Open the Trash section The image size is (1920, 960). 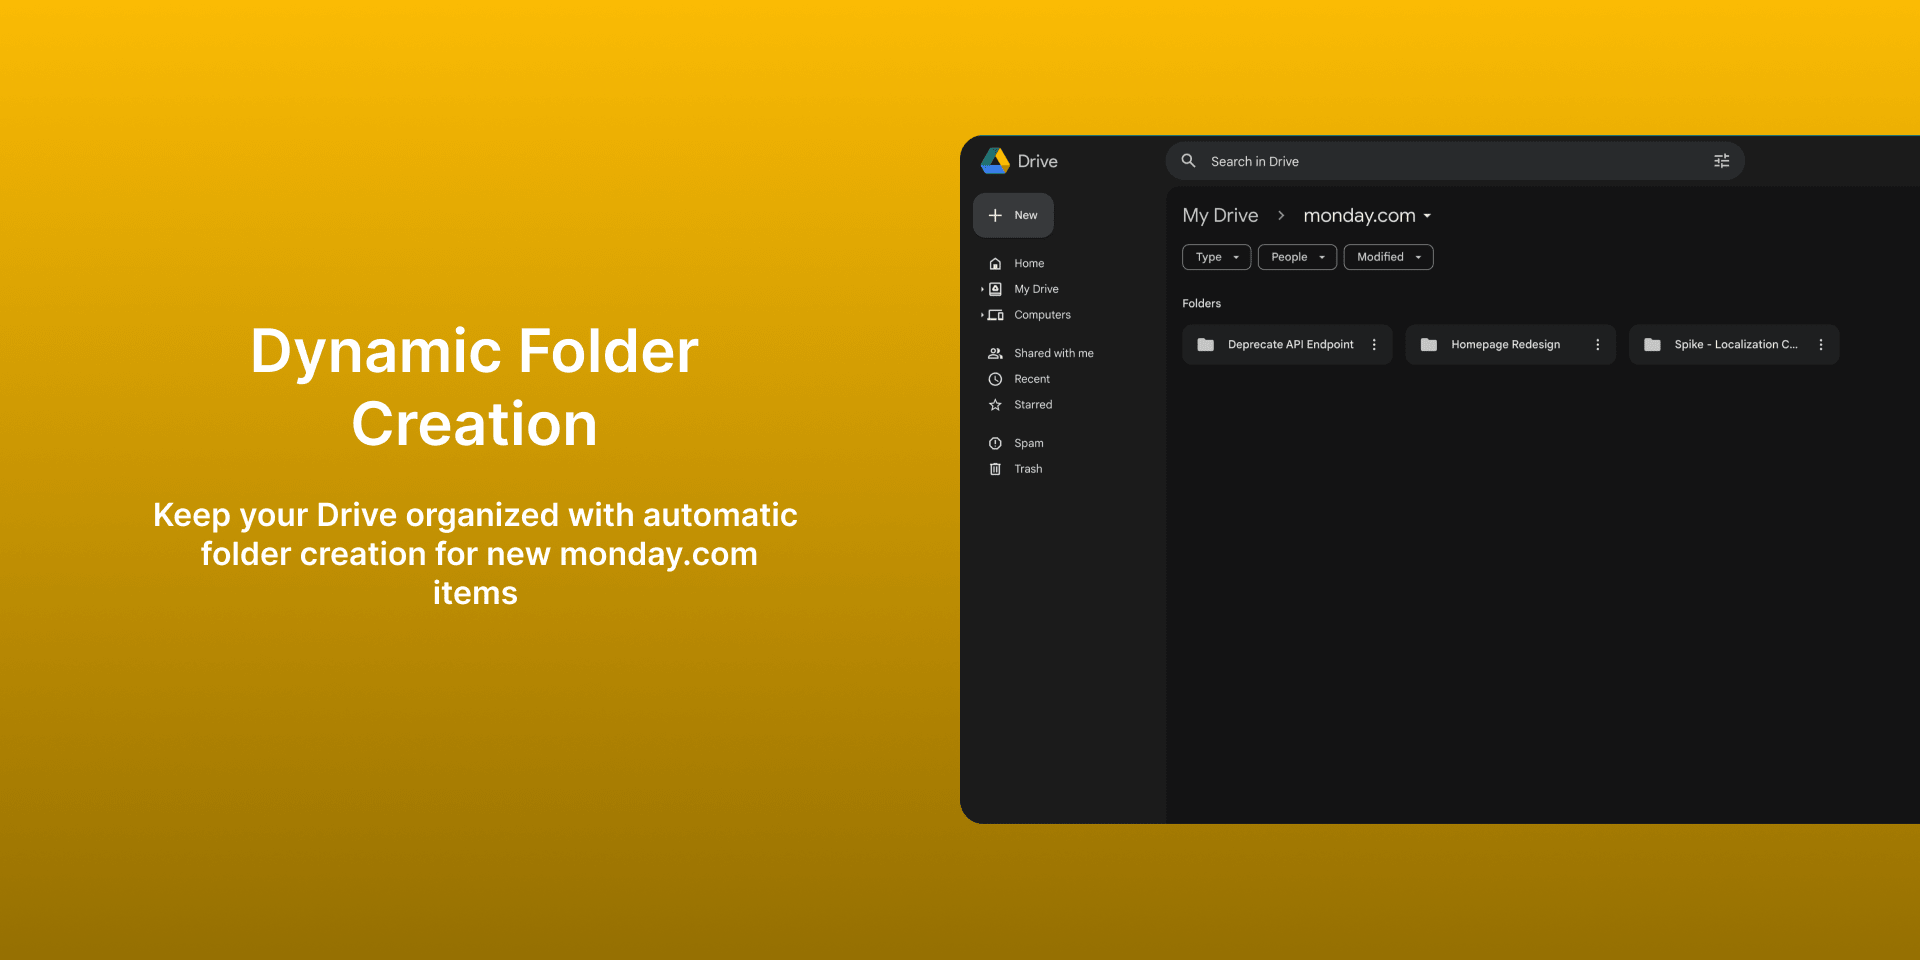pos(1028,469)
